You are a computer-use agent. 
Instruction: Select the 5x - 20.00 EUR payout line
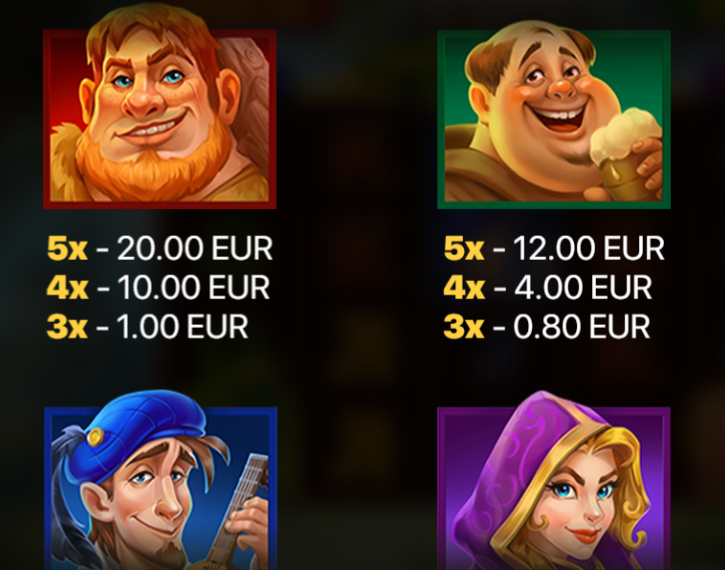tap(160, 248)
